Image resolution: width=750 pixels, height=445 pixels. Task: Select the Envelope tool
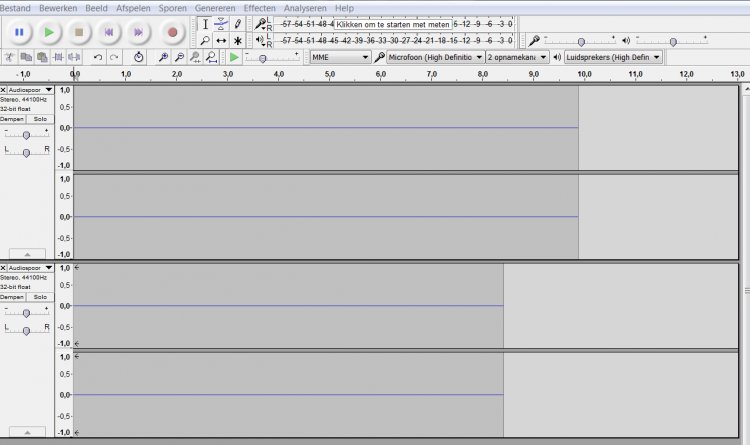click(x=221, y=24)
